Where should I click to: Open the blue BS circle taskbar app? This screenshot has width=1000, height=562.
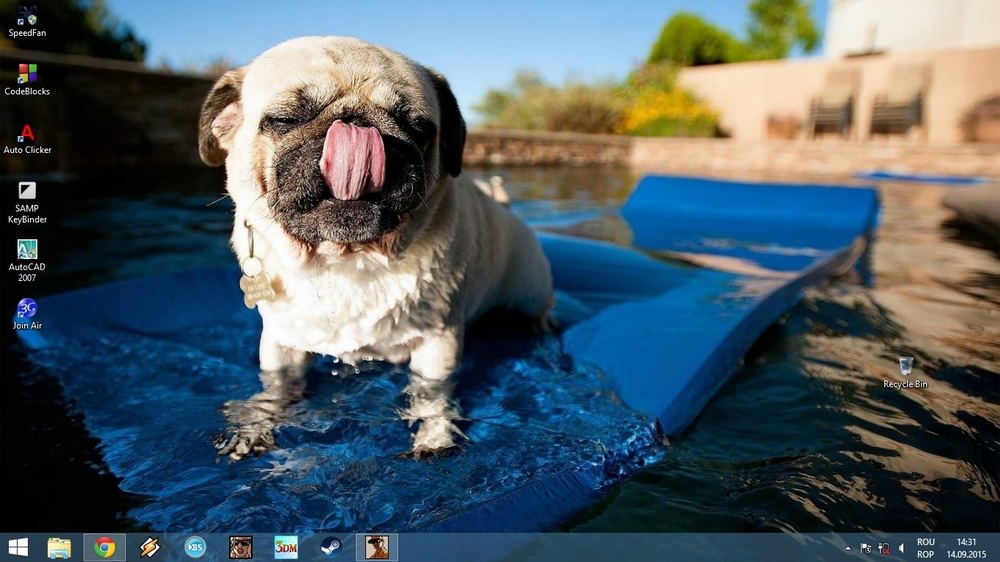pos(195,547)
